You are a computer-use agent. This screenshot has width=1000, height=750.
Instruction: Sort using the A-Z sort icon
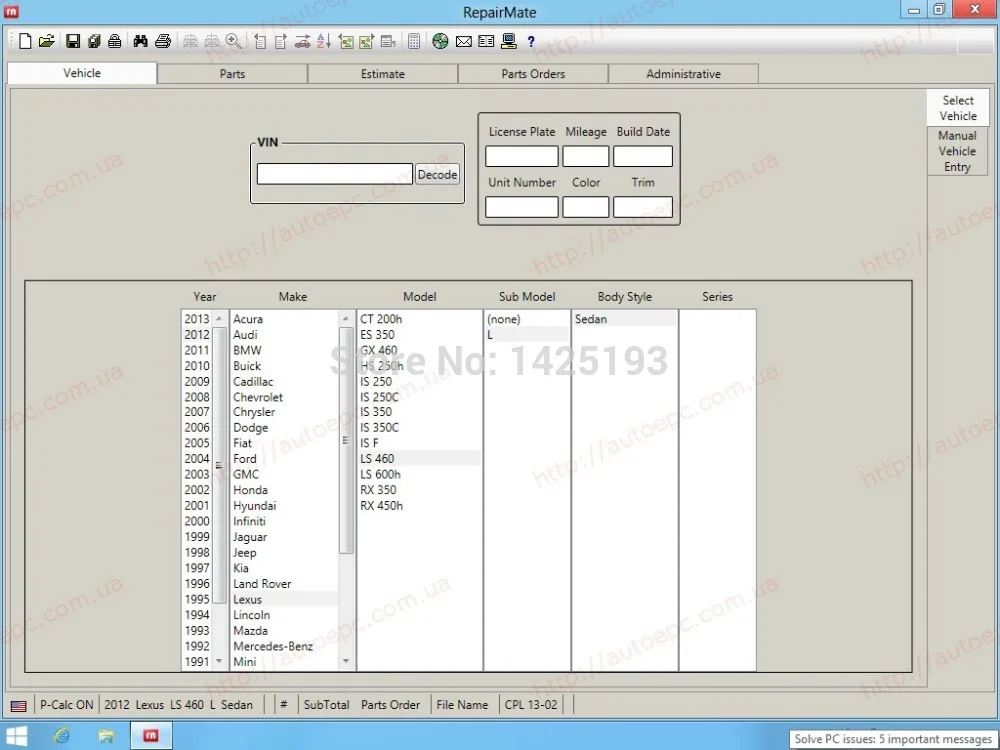click(x=324, y=41)
